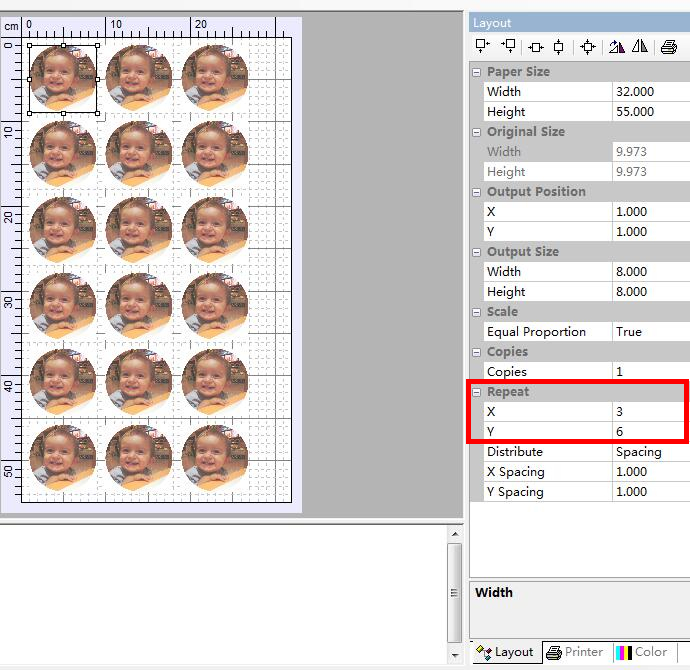Select the Layout tab
Image resolution: width=690 pixels, height=670 pixels.
505,652
